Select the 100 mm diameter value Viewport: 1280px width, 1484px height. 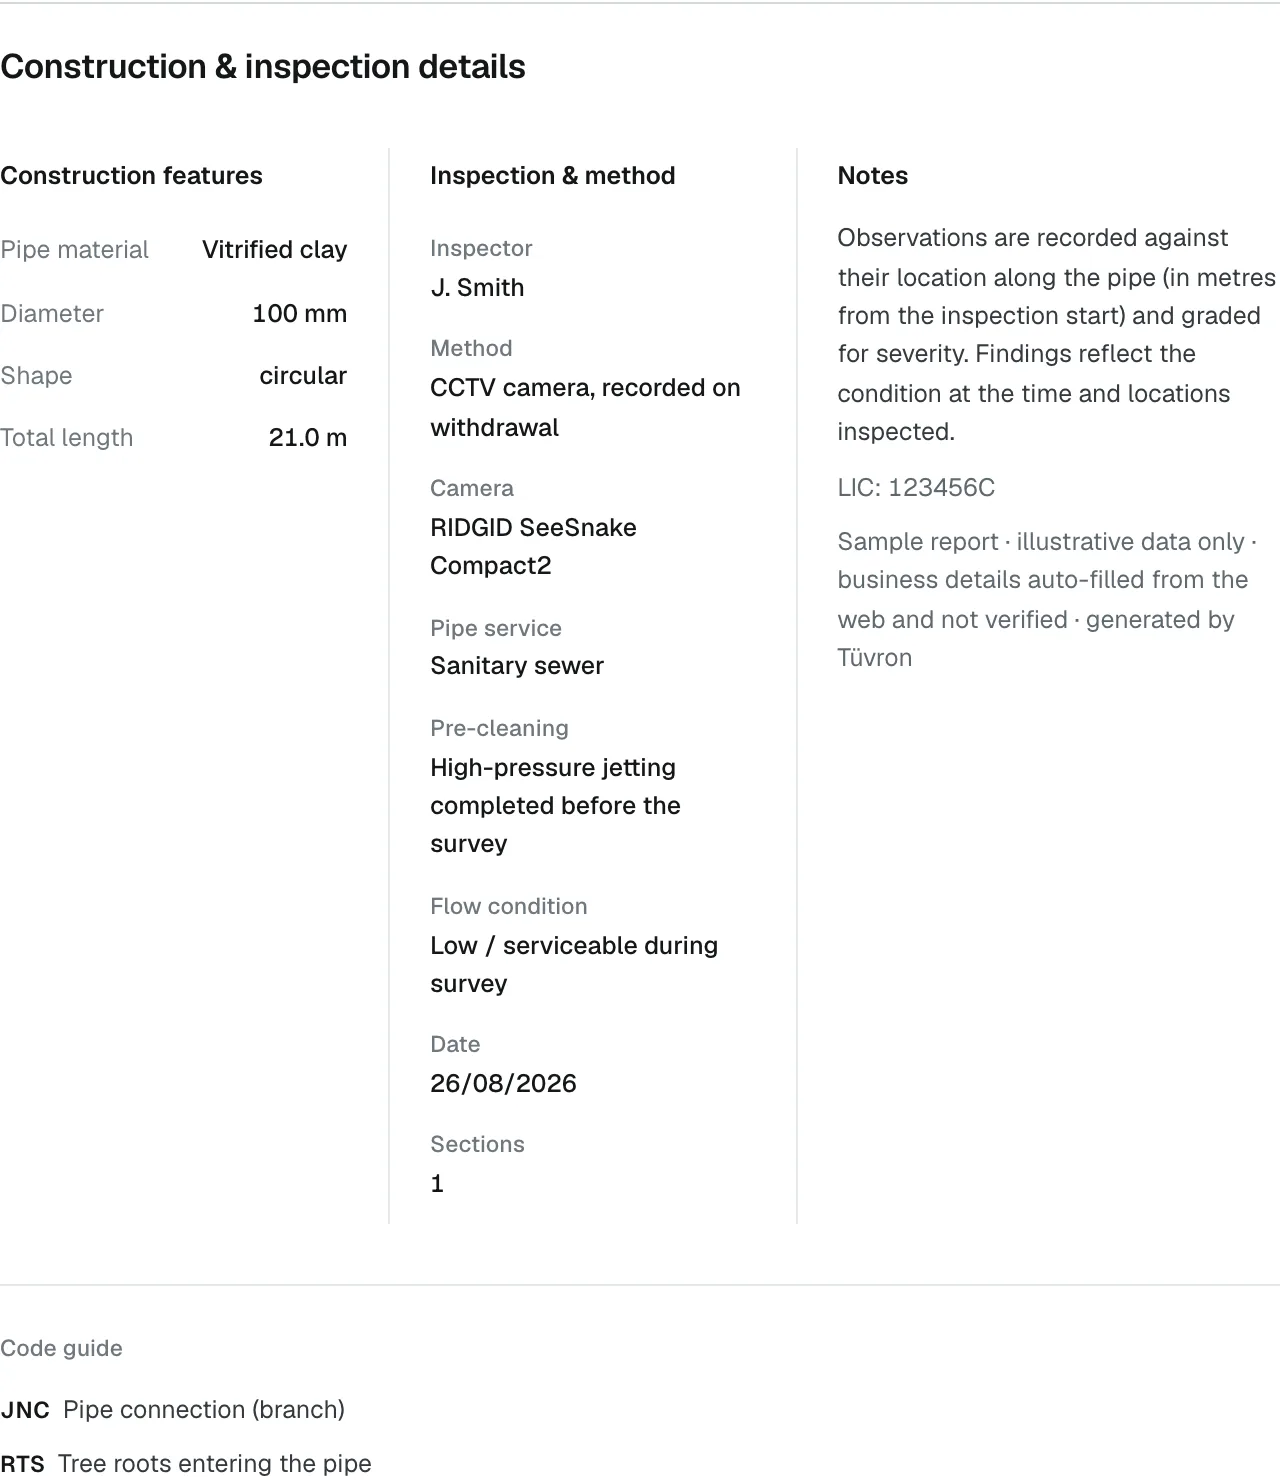pyautogui.click(x=299, y=314)
